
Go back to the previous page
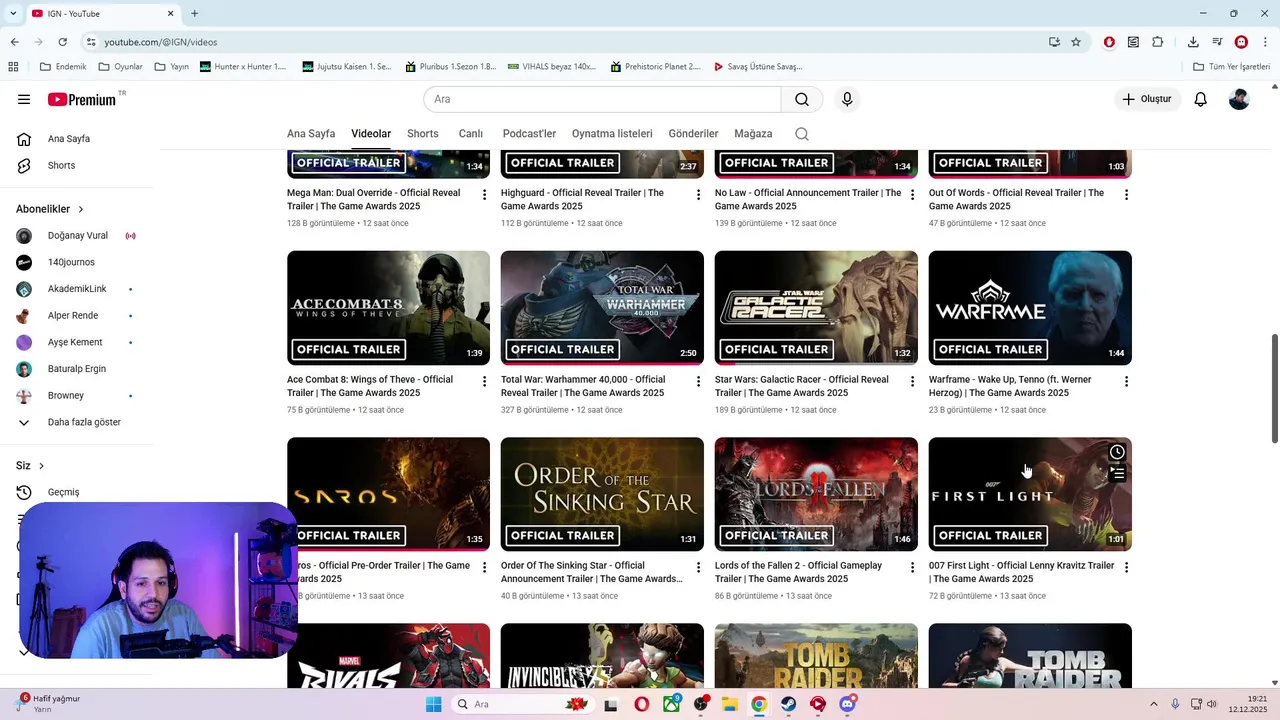(14, 42)
